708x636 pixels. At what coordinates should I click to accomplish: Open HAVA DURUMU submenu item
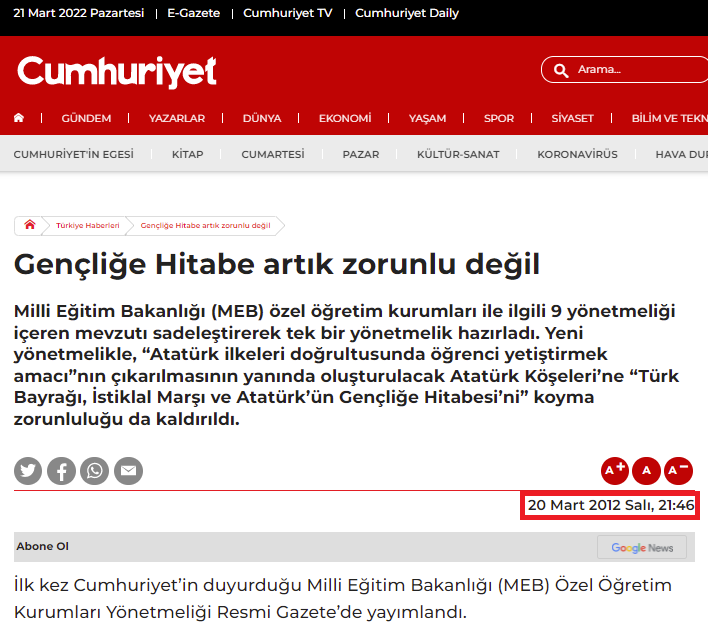point(681,154)
